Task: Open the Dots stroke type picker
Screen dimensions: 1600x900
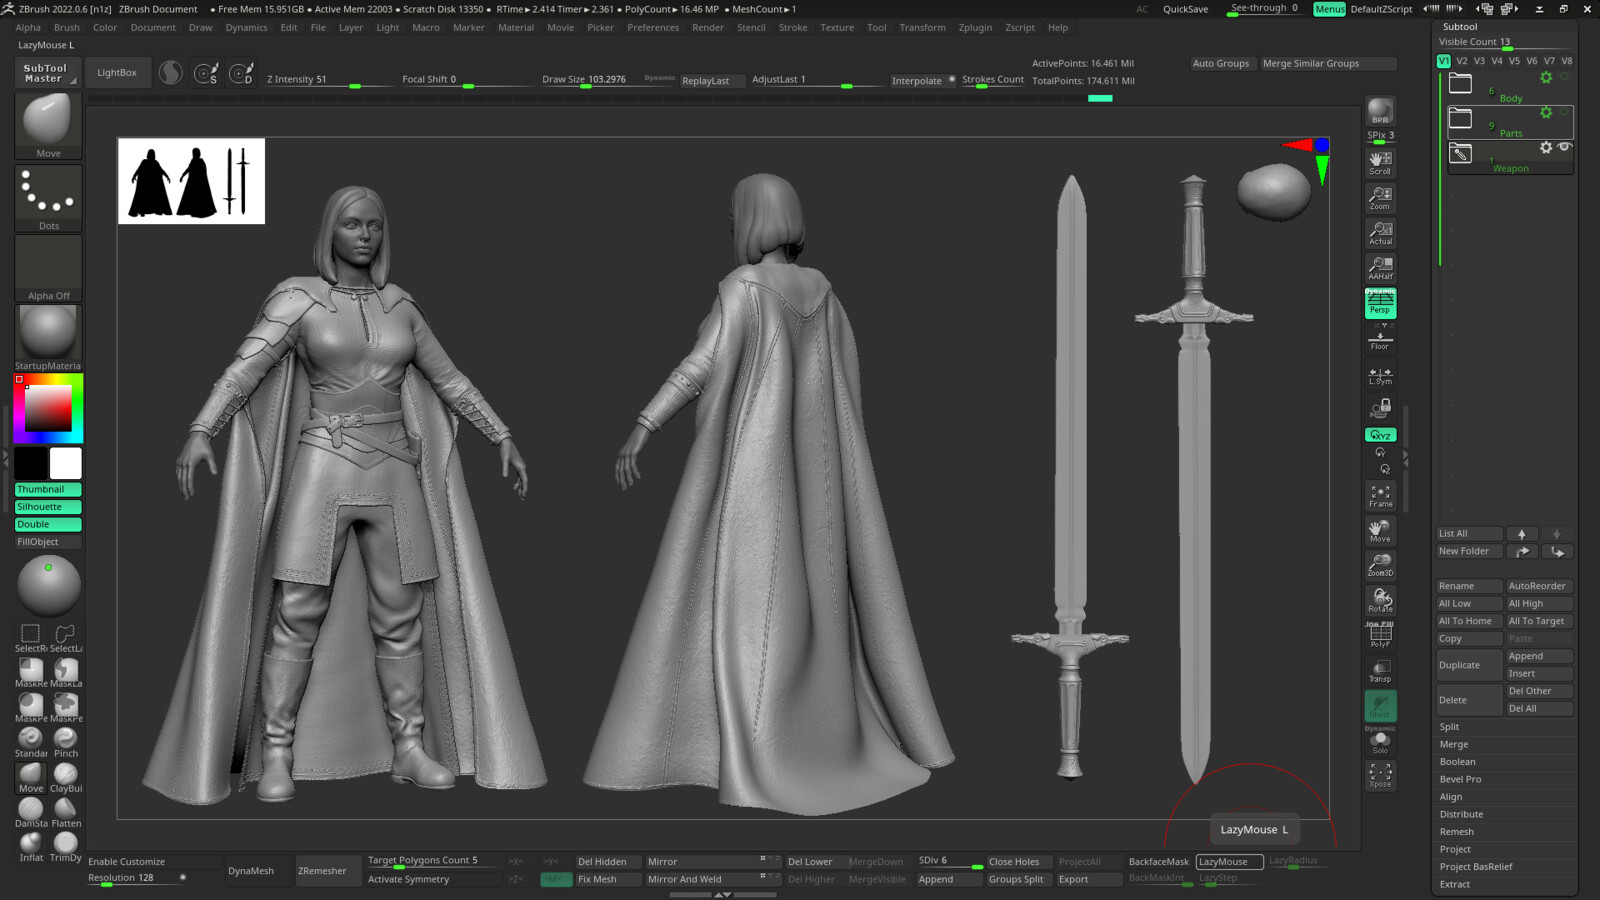Action: (48, 198)
